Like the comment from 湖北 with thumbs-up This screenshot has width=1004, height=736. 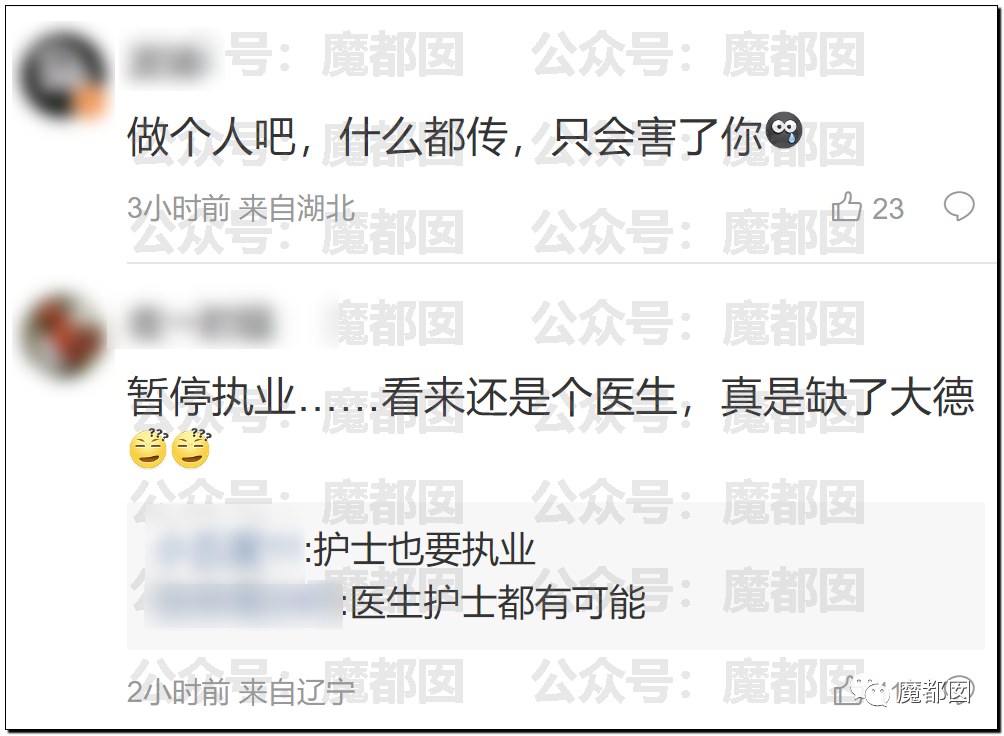click(x=846, y=208)
